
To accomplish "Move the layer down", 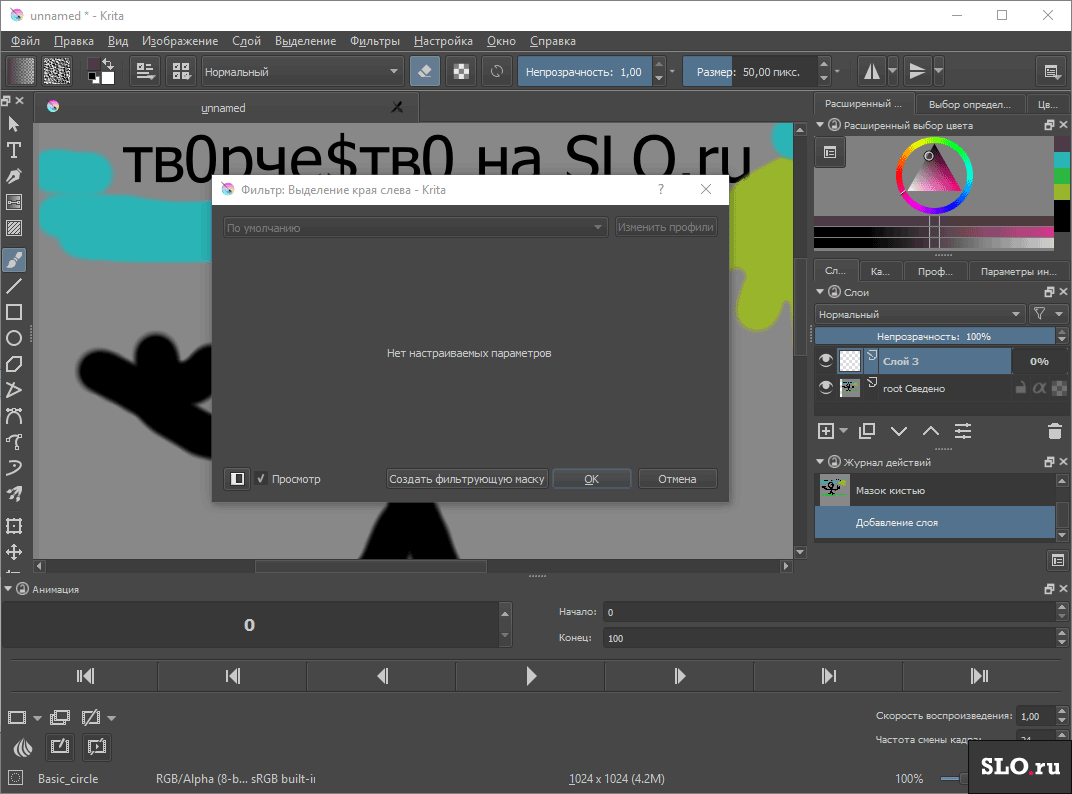I will pyautogui.click(x=898, y=431).
